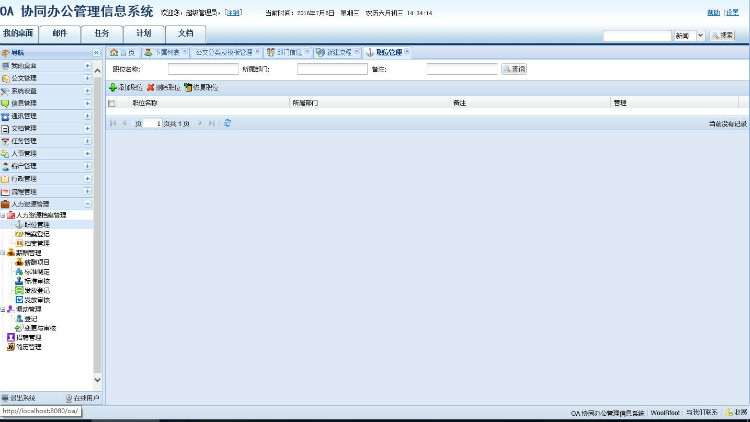Toggle the select-all checkbox in table header

112,103
